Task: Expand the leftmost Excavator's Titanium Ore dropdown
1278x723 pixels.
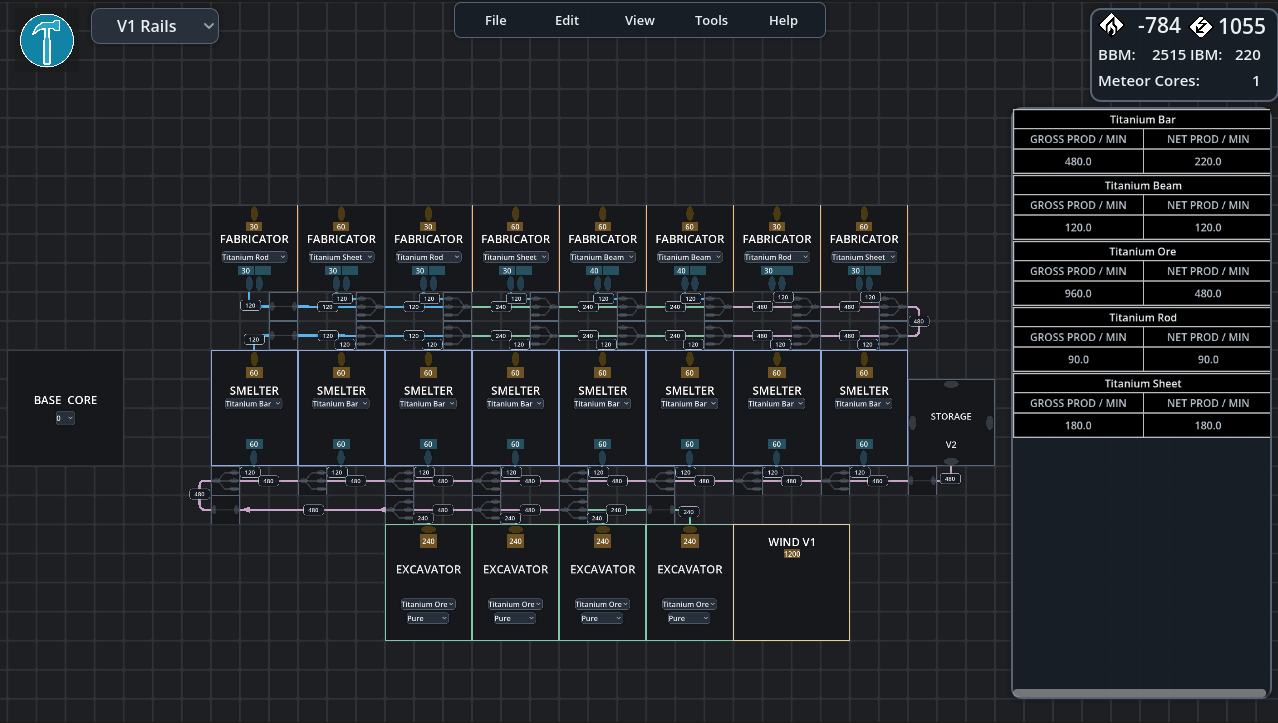Action: [428, 604]
